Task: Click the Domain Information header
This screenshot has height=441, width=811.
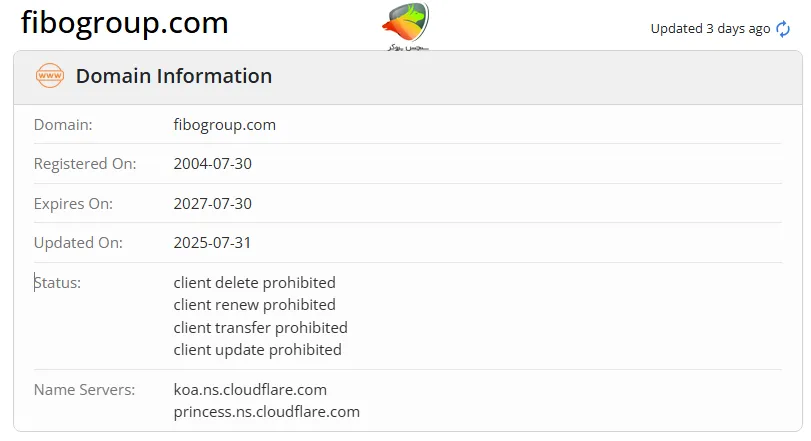Action: pyautogui.click(x=174, y=76)
